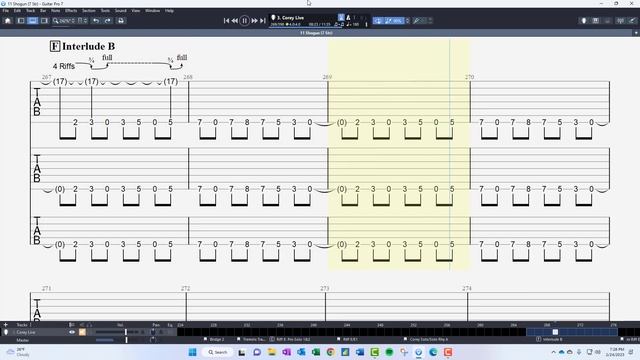The width and height of the screenshot is (640, 360).
Task: Open File Explorer from taskbar
Action: point(272,352)
